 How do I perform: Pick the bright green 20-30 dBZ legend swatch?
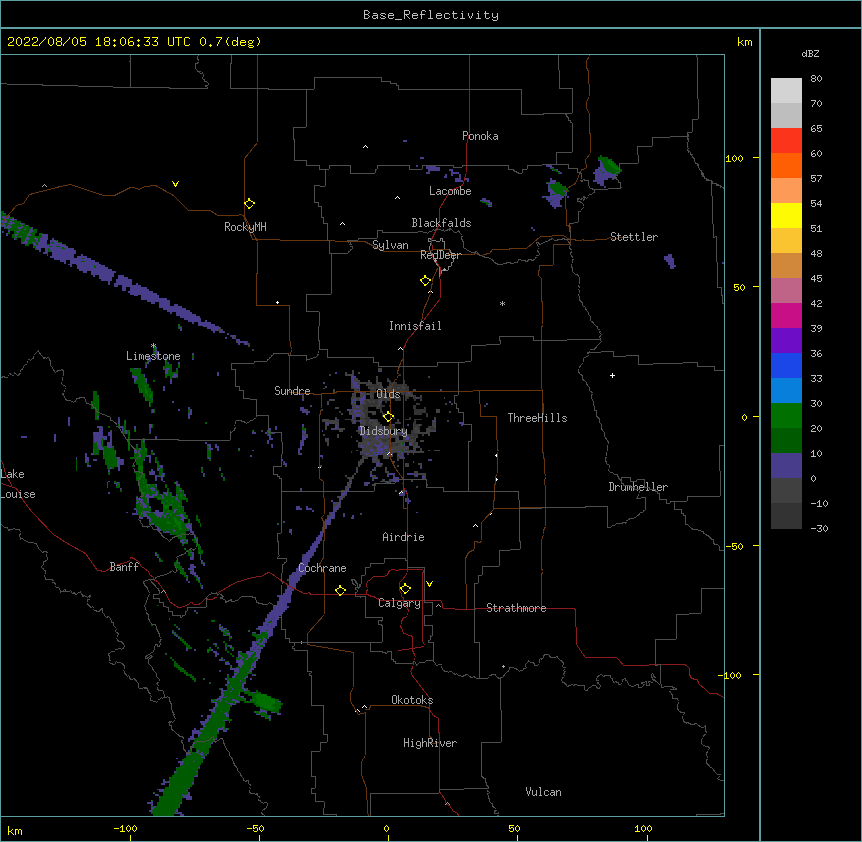pyautogui.click(x=786, y=416)
